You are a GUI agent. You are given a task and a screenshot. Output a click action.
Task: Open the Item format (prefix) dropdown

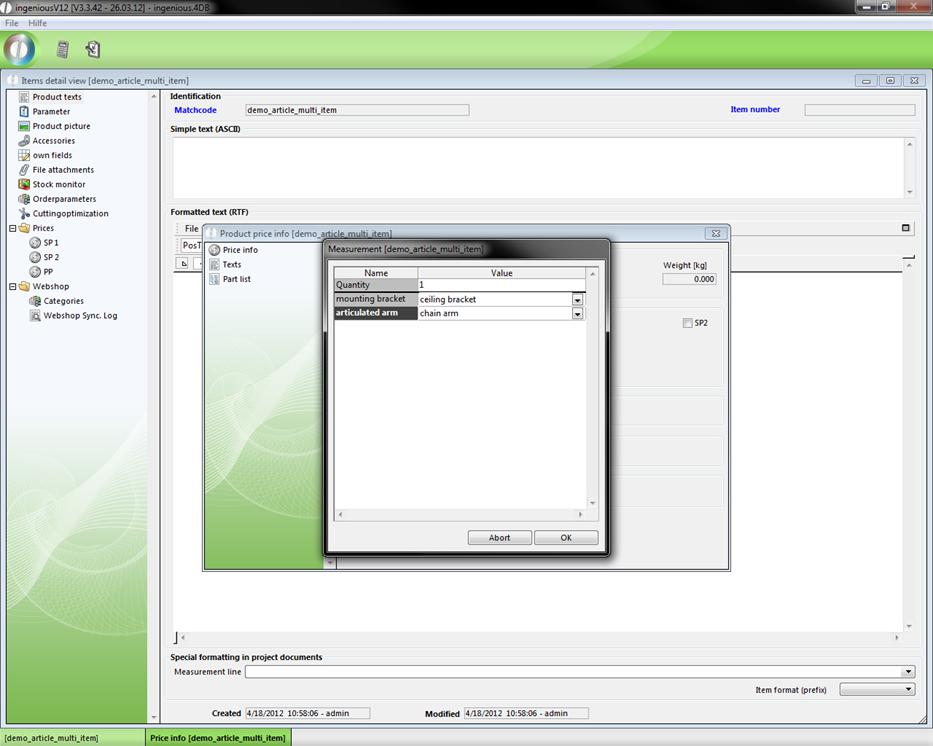(908, 689)
